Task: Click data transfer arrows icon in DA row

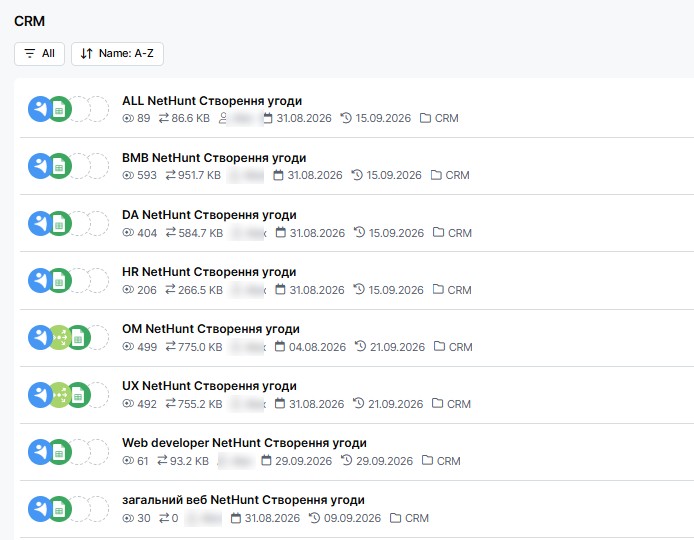Action: click(x=171, y=232)
